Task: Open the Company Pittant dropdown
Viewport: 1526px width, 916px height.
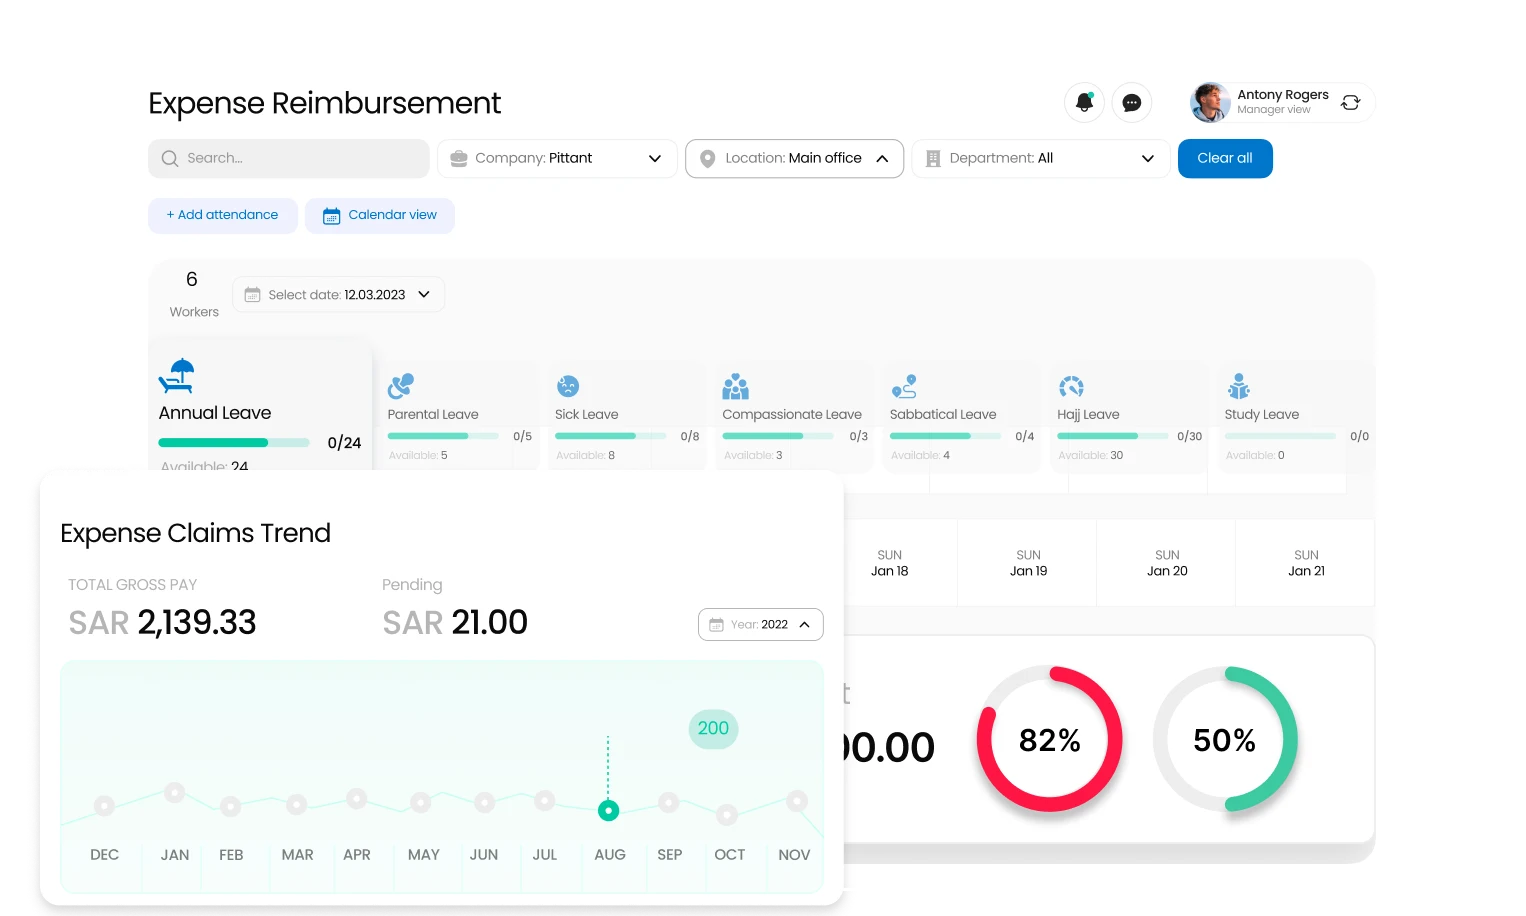Action: pos(556,158)
